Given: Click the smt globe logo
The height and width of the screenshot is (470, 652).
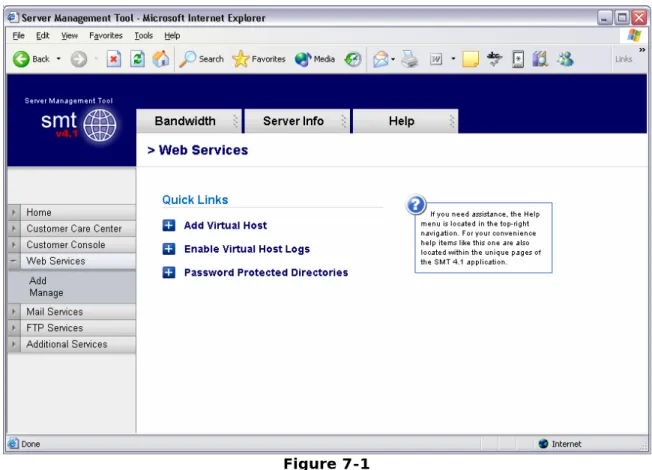Looking at the screenshot, I should (x=100, y=125).
